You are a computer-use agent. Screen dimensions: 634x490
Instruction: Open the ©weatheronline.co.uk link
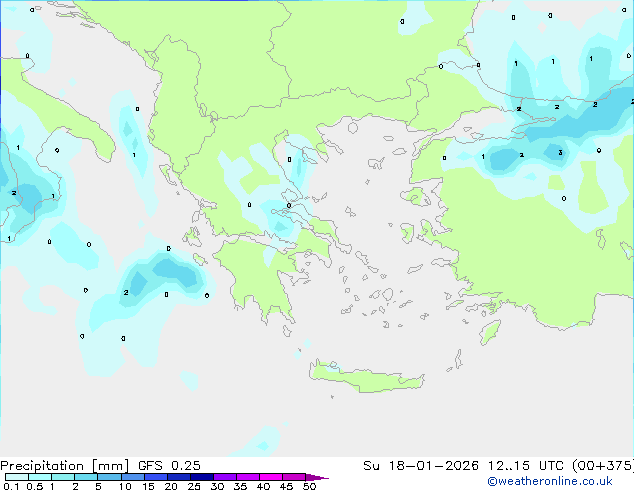tap(550, 481)
